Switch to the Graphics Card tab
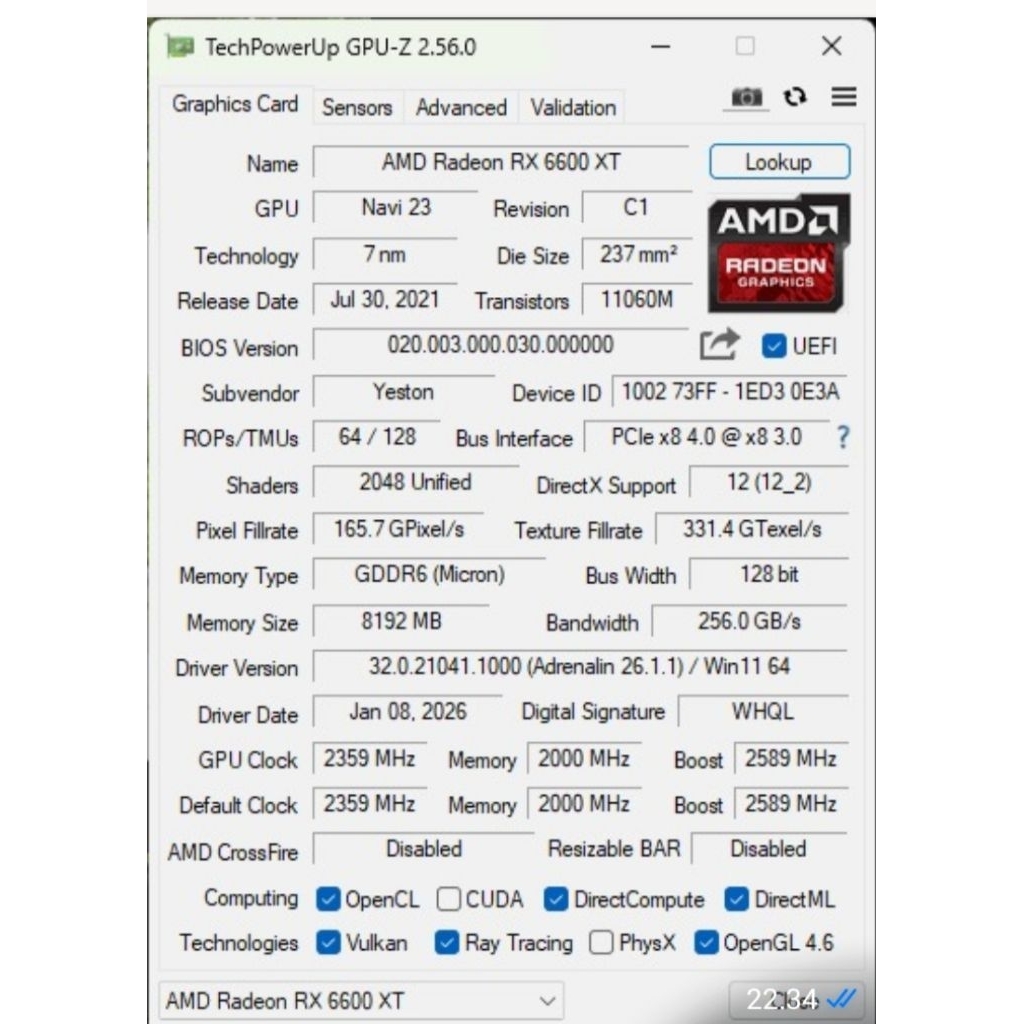 point(235,104)
